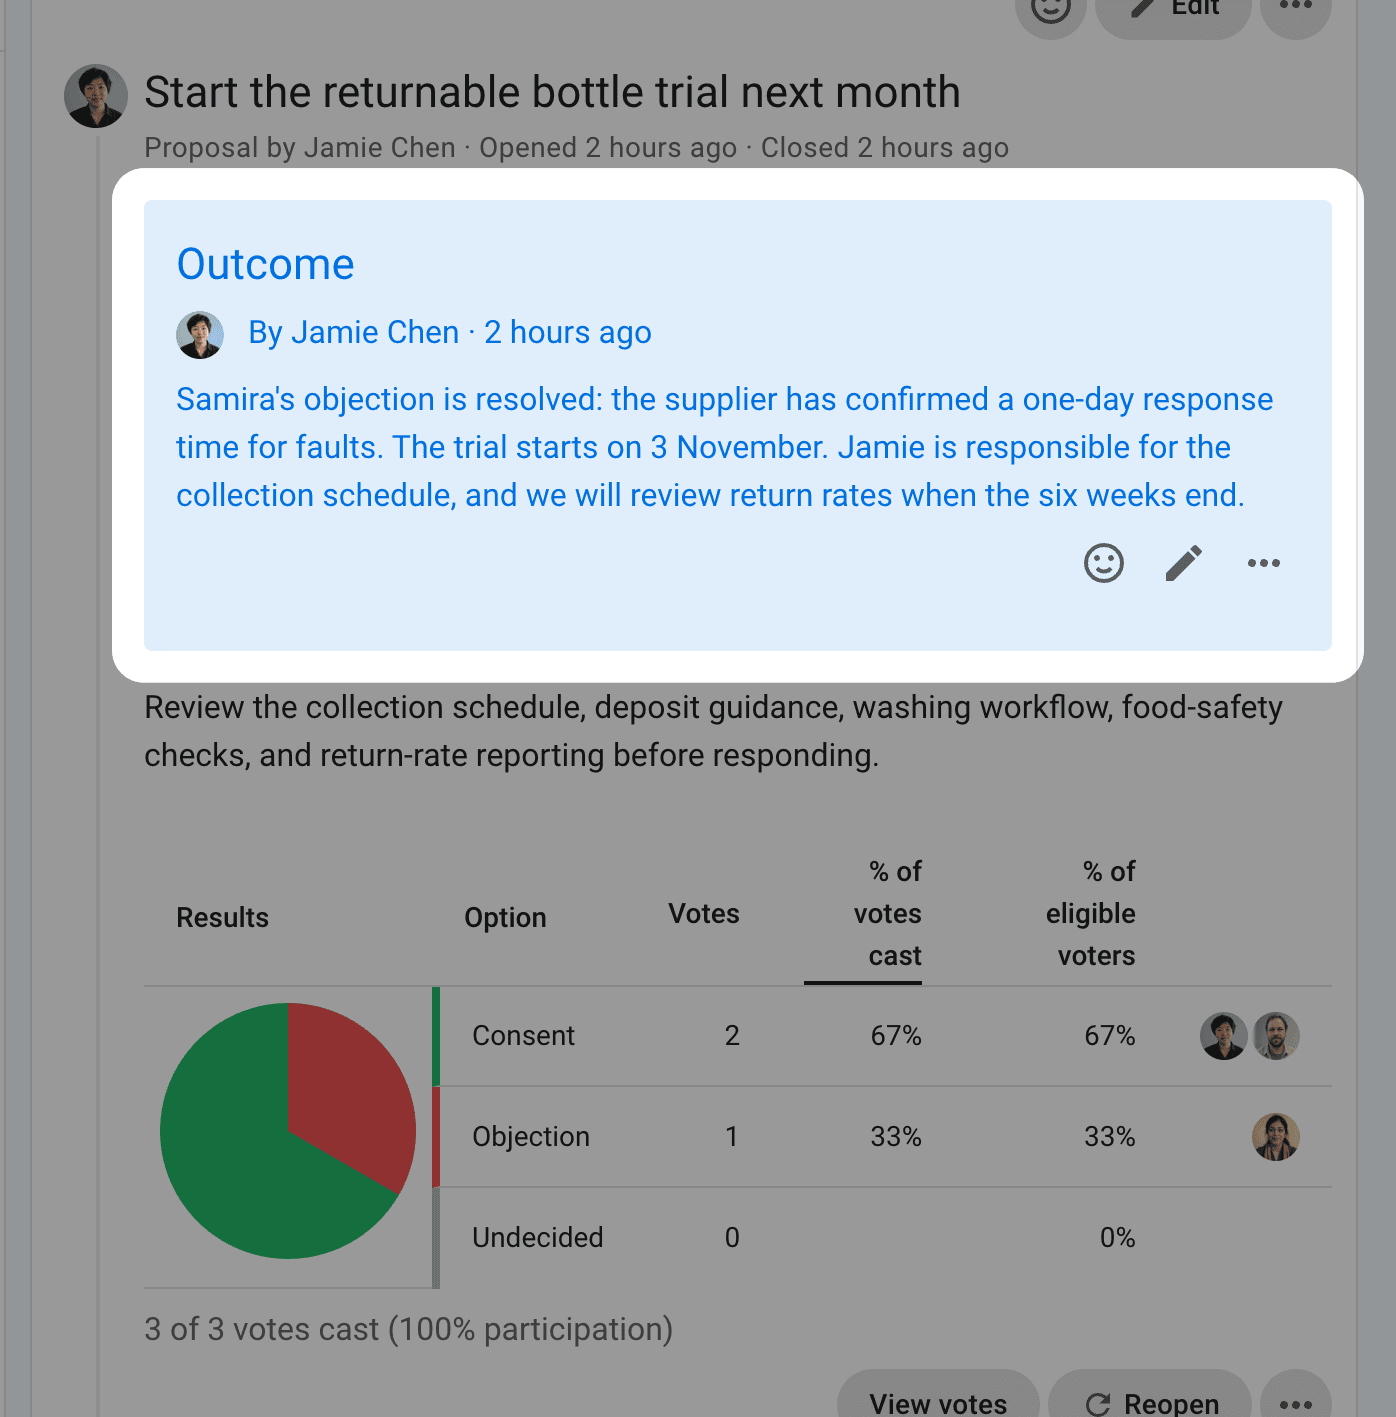Click the Edit button near the top

tap(1174, 10)
